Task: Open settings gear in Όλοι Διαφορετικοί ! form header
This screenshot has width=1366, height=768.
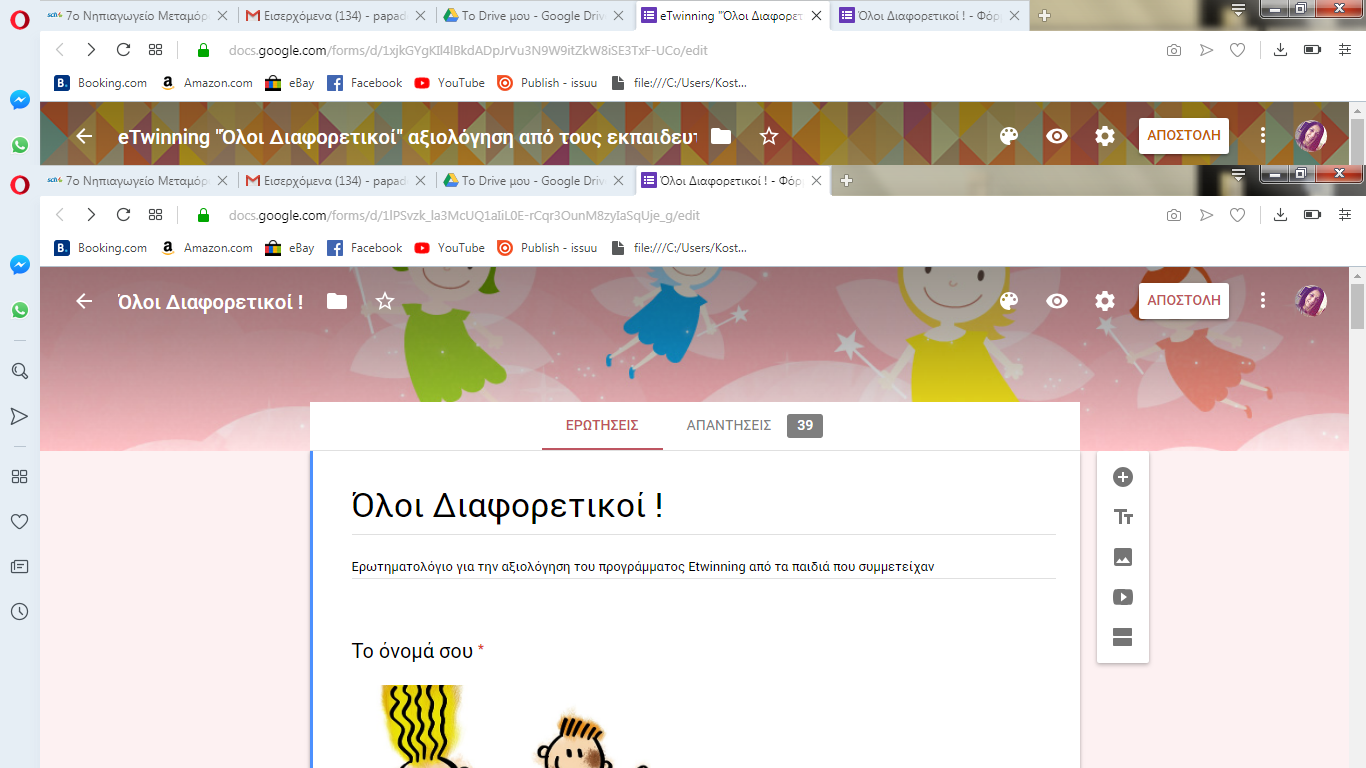Action: 1104,301
